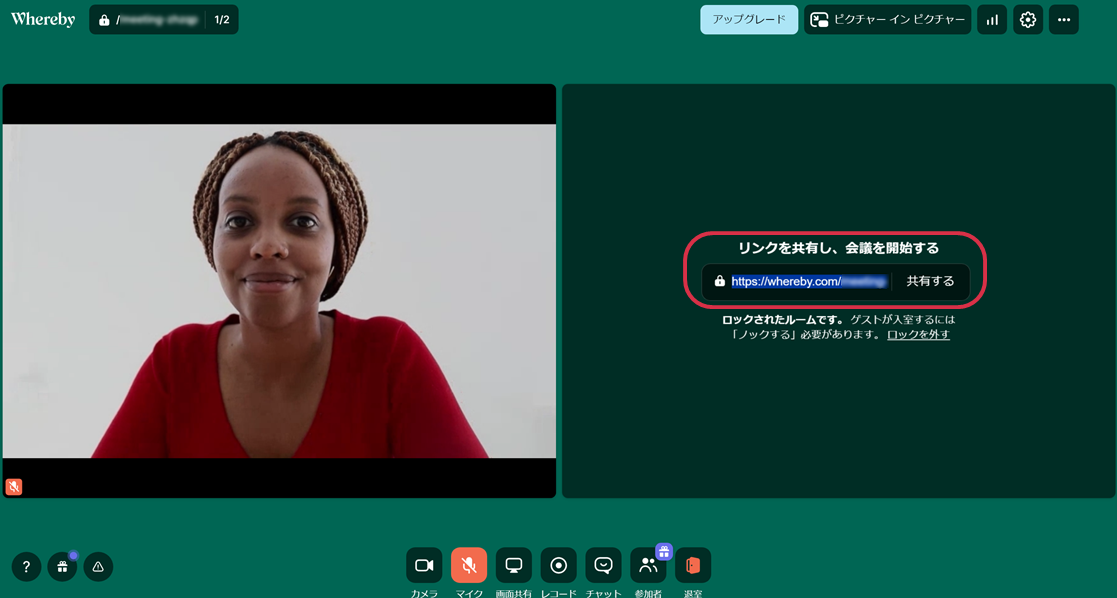The height and width of the screenshot is (598, 1117).
Task: Open the chat panel
Action: pos(603,565)
